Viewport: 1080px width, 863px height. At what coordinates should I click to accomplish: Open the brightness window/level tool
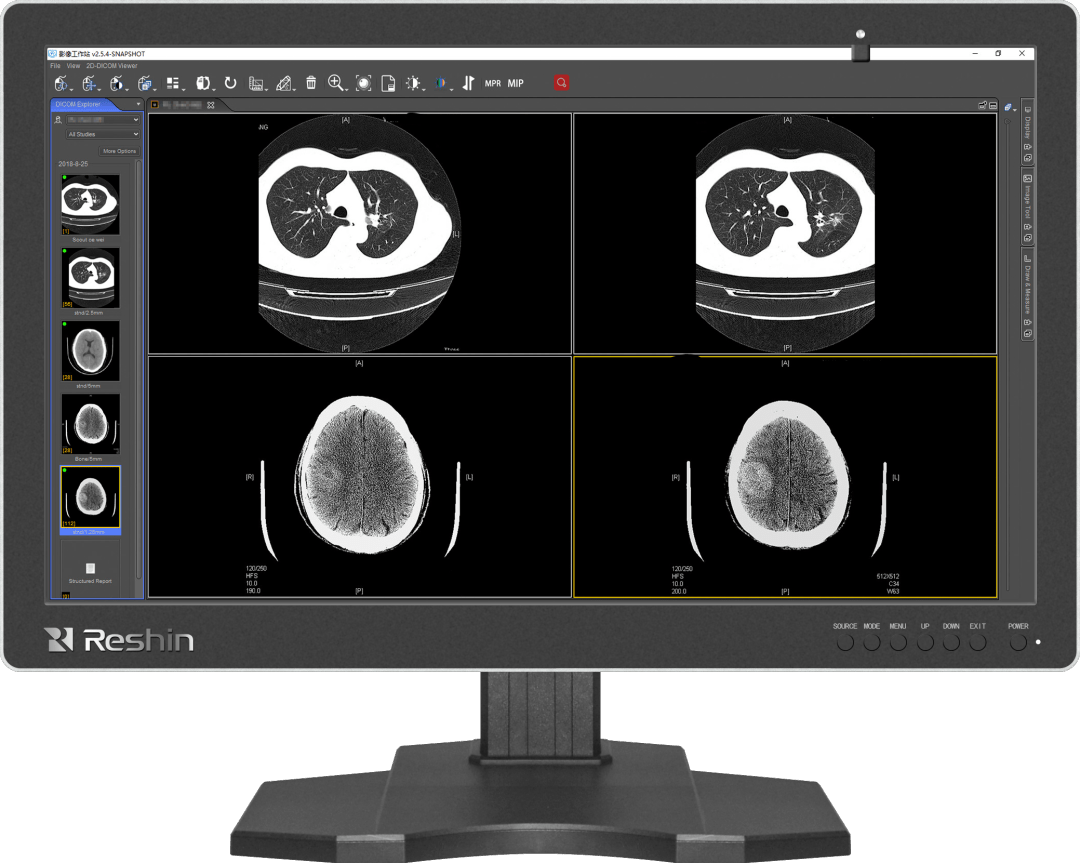414,84
